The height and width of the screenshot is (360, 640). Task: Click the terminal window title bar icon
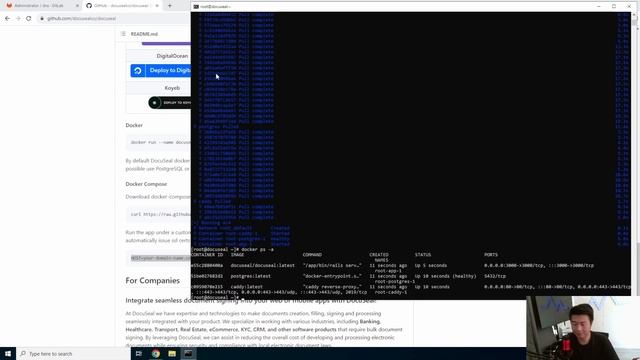tap(196, 7)
